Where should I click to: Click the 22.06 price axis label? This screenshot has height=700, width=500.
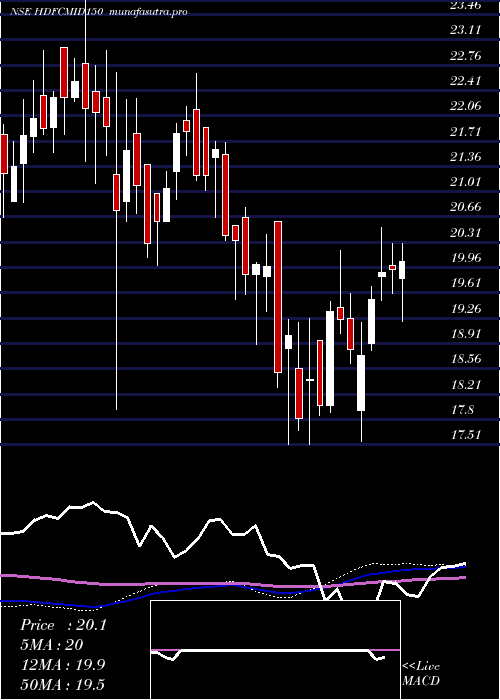(466, 106)
